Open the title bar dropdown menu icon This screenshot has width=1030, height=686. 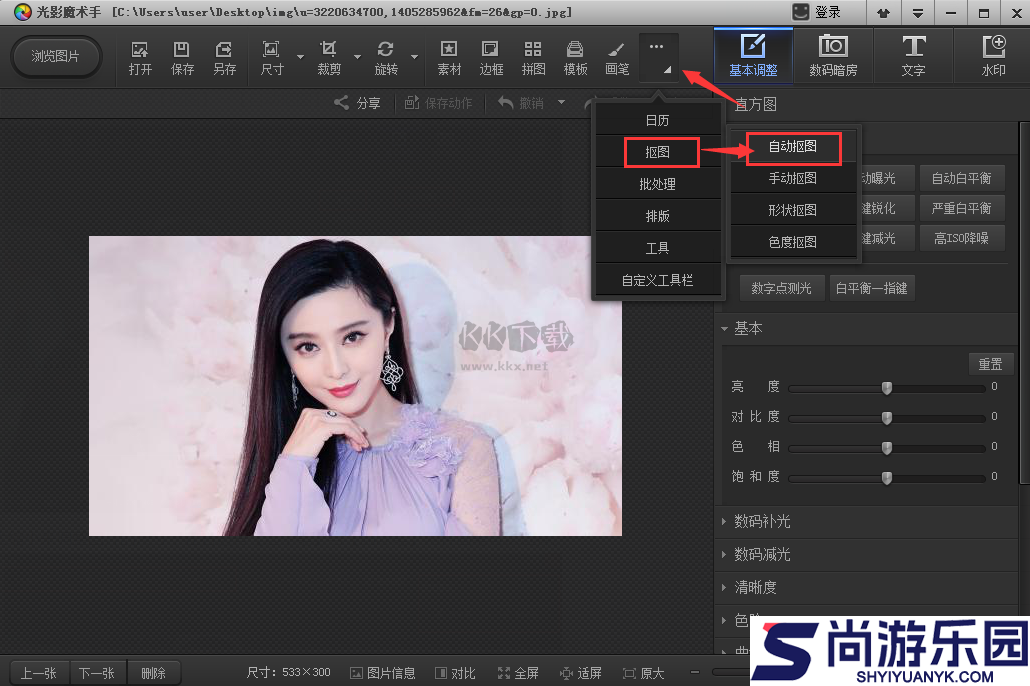[x=918, y=12]
